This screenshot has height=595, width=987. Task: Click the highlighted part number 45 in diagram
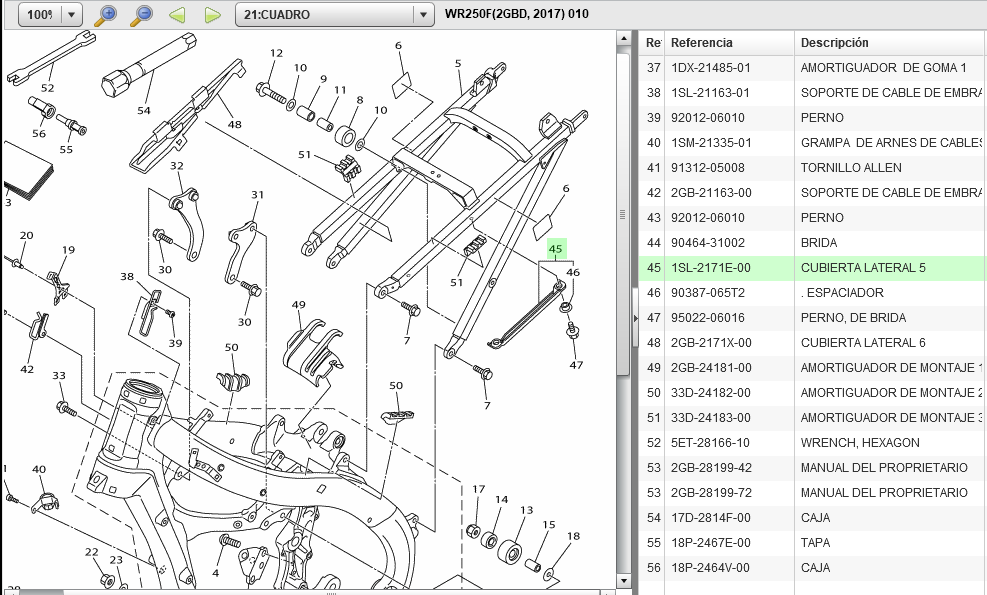[556, 249]
